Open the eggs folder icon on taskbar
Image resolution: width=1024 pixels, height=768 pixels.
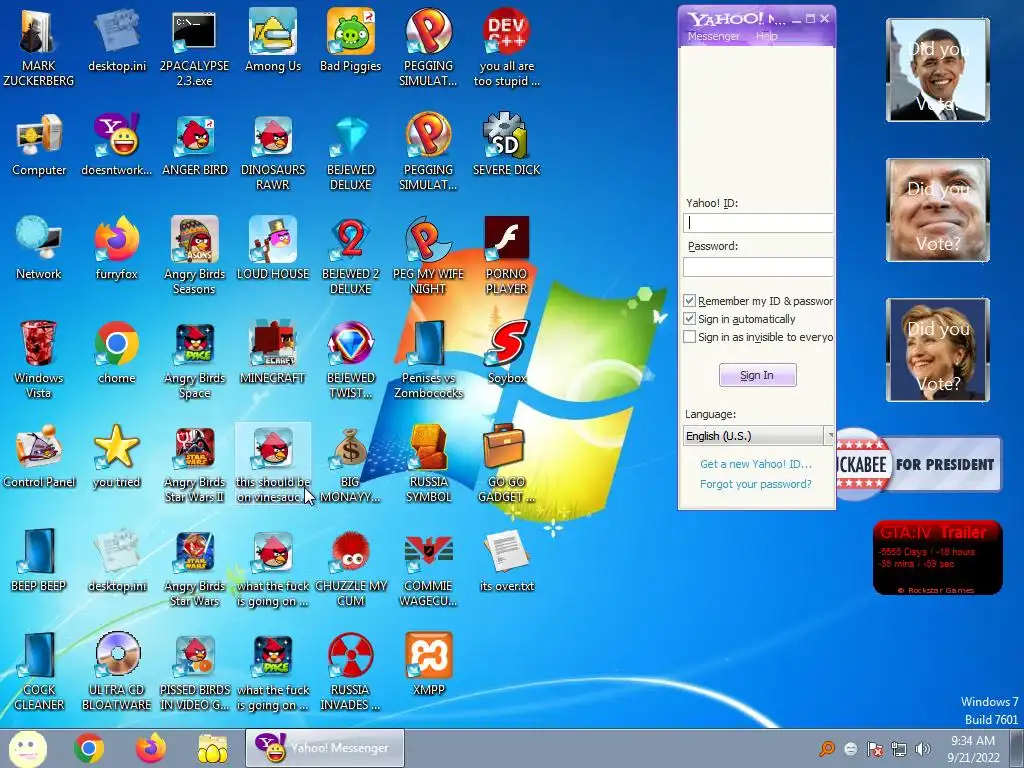213,748
